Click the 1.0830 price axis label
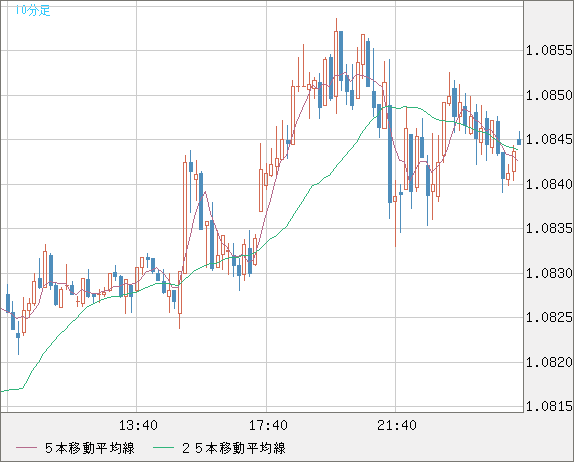Screen dimensions: 574x462 pos(549,273)
